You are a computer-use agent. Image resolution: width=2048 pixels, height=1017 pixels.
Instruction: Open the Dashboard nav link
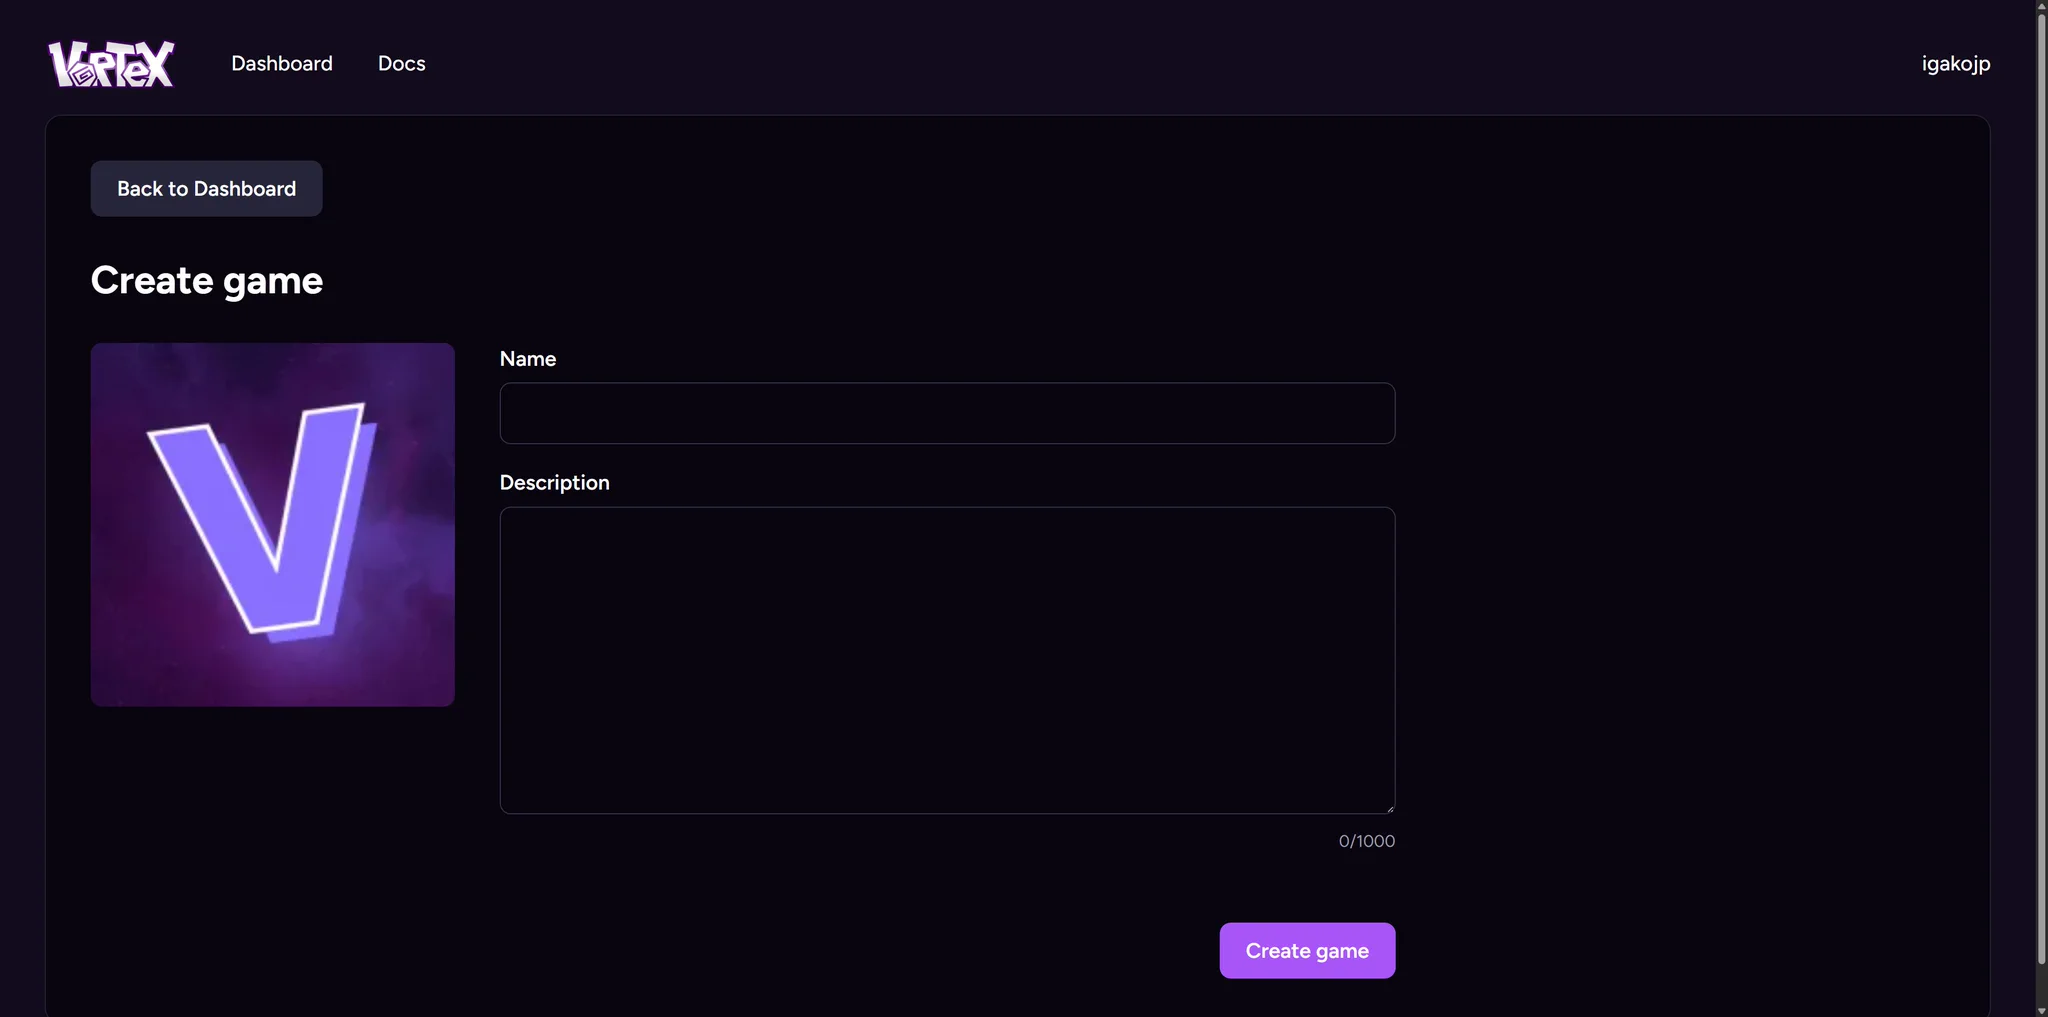tap(282, 63)
